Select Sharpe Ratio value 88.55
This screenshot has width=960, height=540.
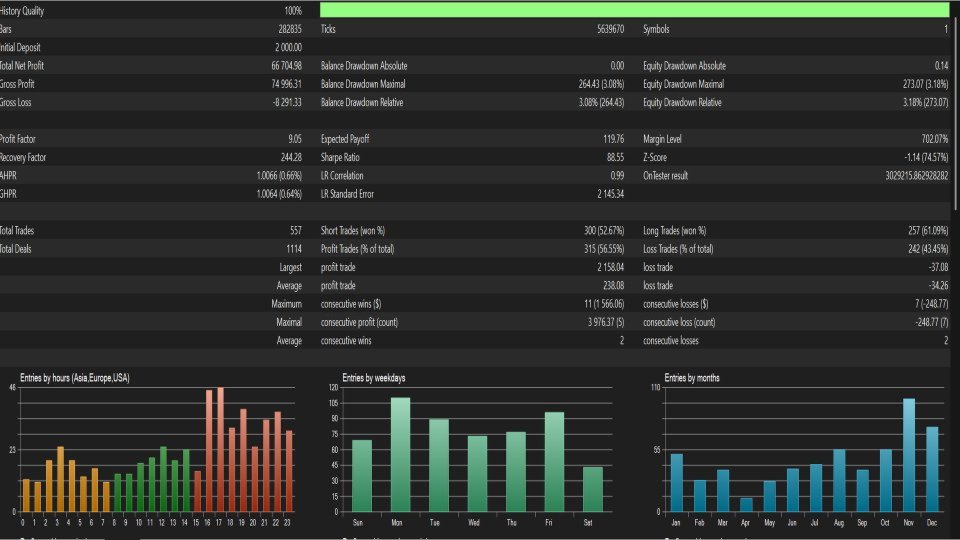pyautogui.click(x=615, y=157)
